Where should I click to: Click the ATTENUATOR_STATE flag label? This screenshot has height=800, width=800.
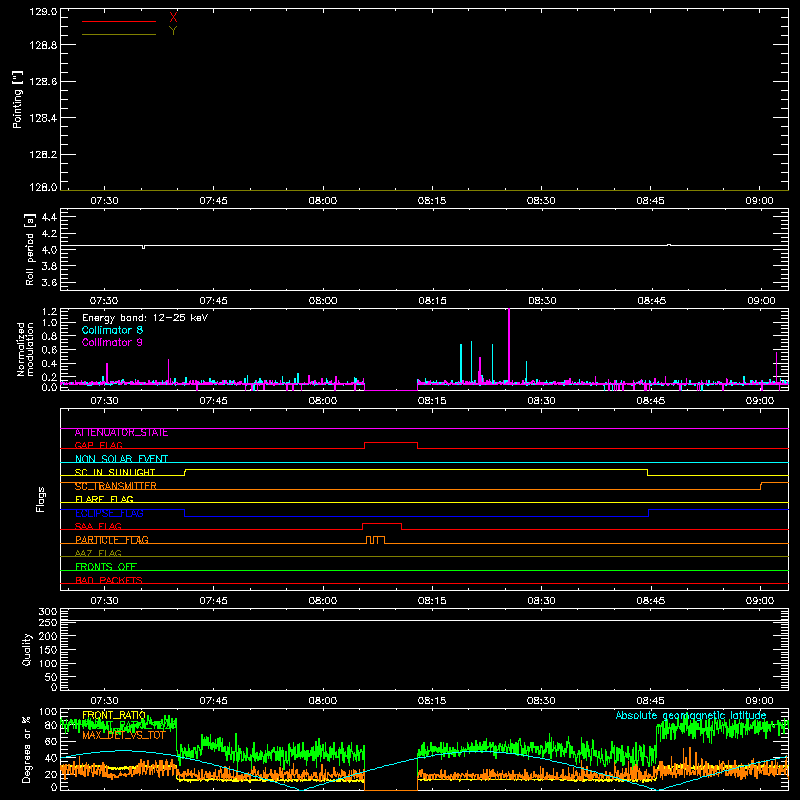coord(121,433)
